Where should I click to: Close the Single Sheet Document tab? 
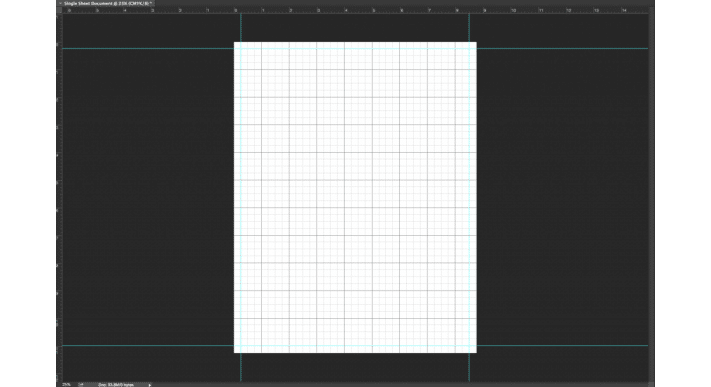tap(60, 3)
